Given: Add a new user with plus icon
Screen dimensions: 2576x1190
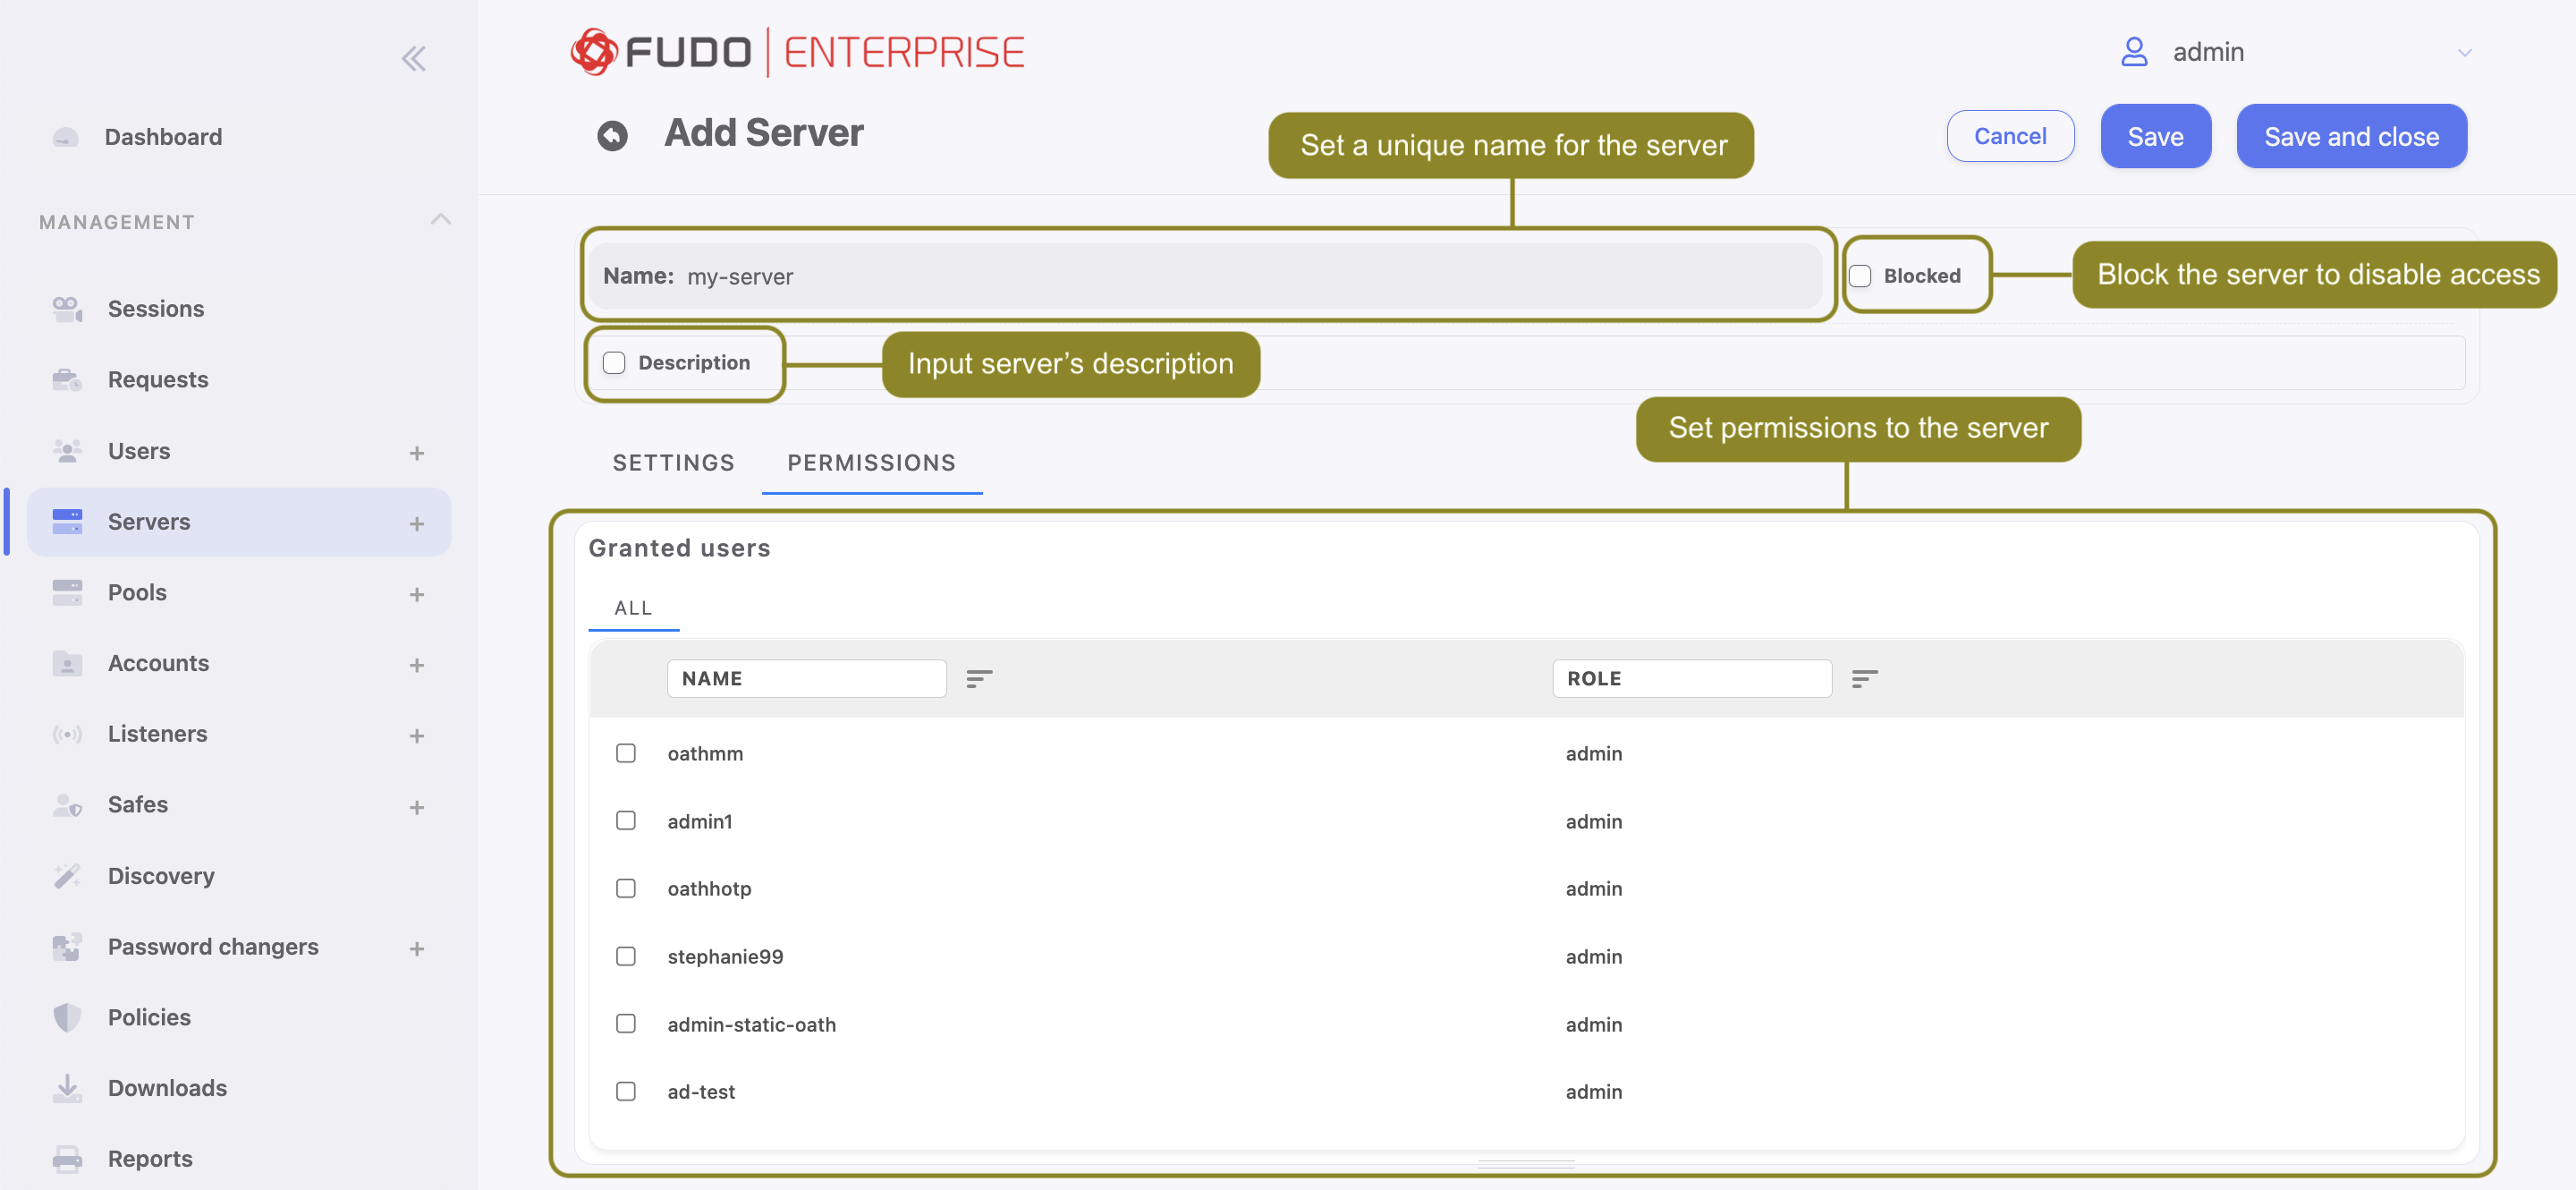Looking at the screenshot, I should click(x=417, y=453).
